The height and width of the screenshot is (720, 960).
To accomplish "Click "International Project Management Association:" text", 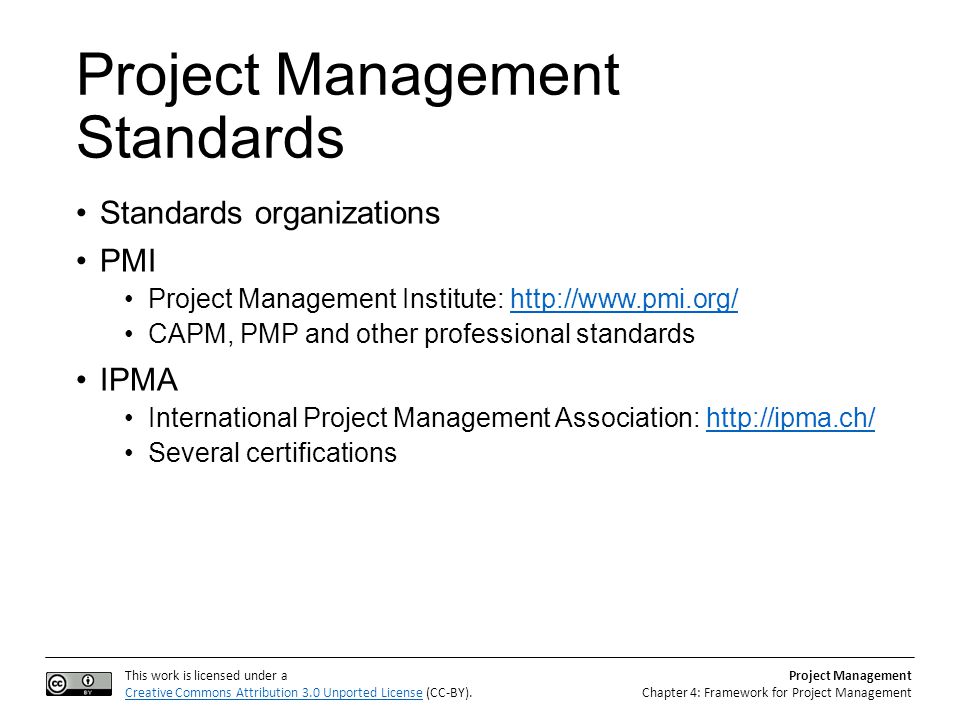I will click(x=424, y=418).
